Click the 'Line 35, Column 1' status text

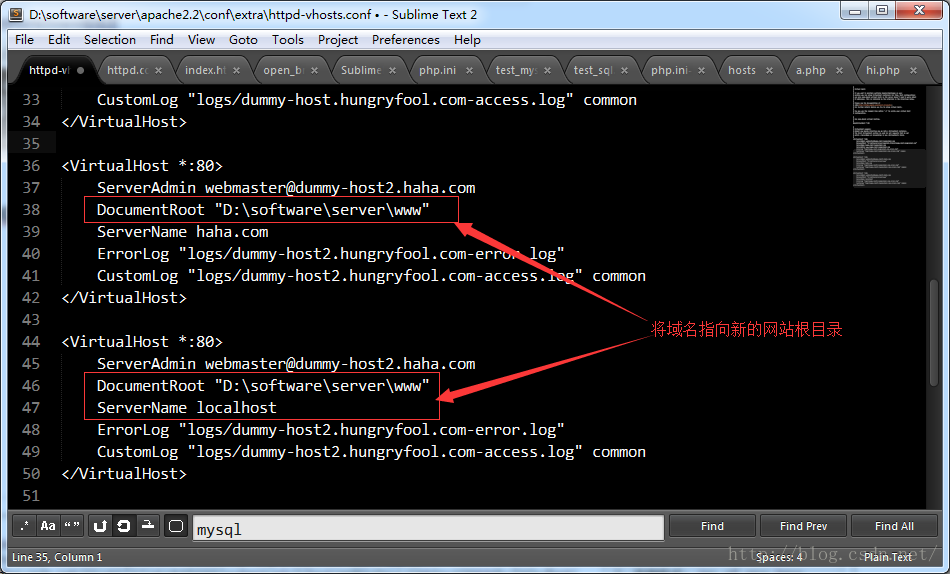[x=57, y=557]
